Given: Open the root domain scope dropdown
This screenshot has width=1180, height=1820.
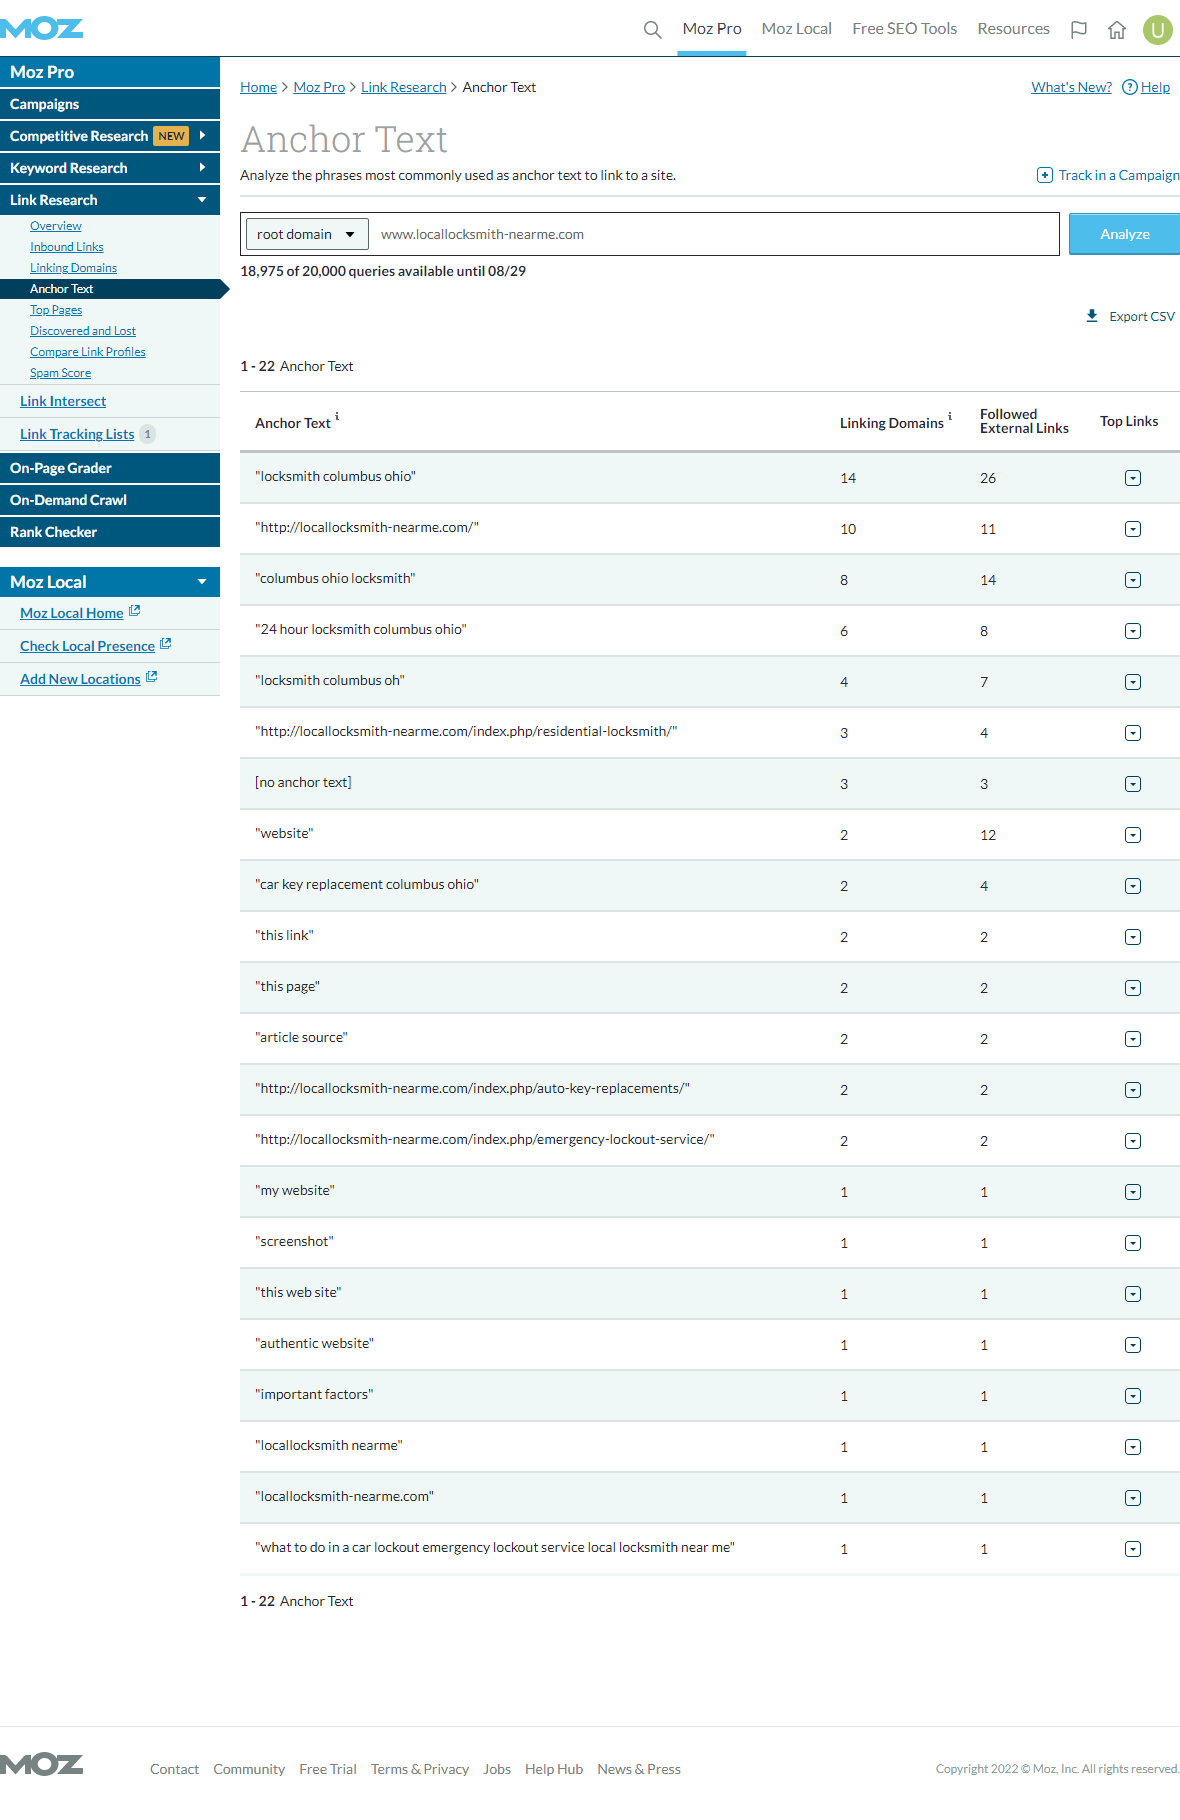Looking at the screenshot, I should [307, 234].
